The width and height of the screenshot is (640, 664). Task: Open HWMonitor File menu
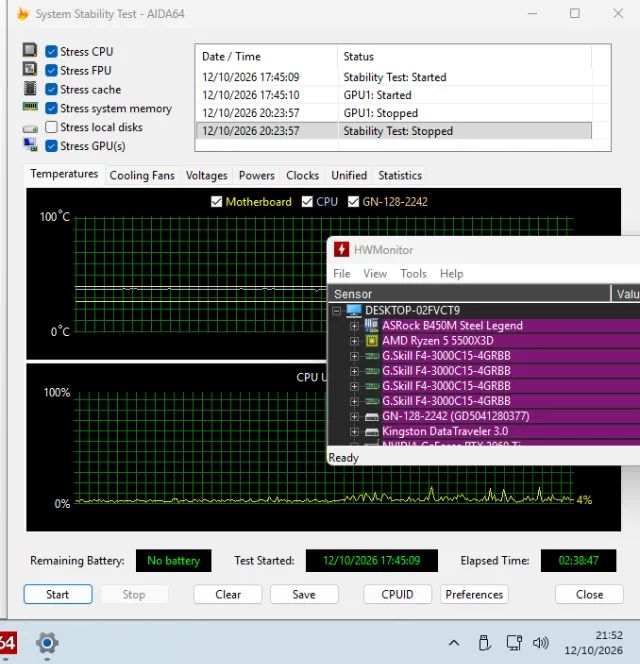tap(341, 274)
